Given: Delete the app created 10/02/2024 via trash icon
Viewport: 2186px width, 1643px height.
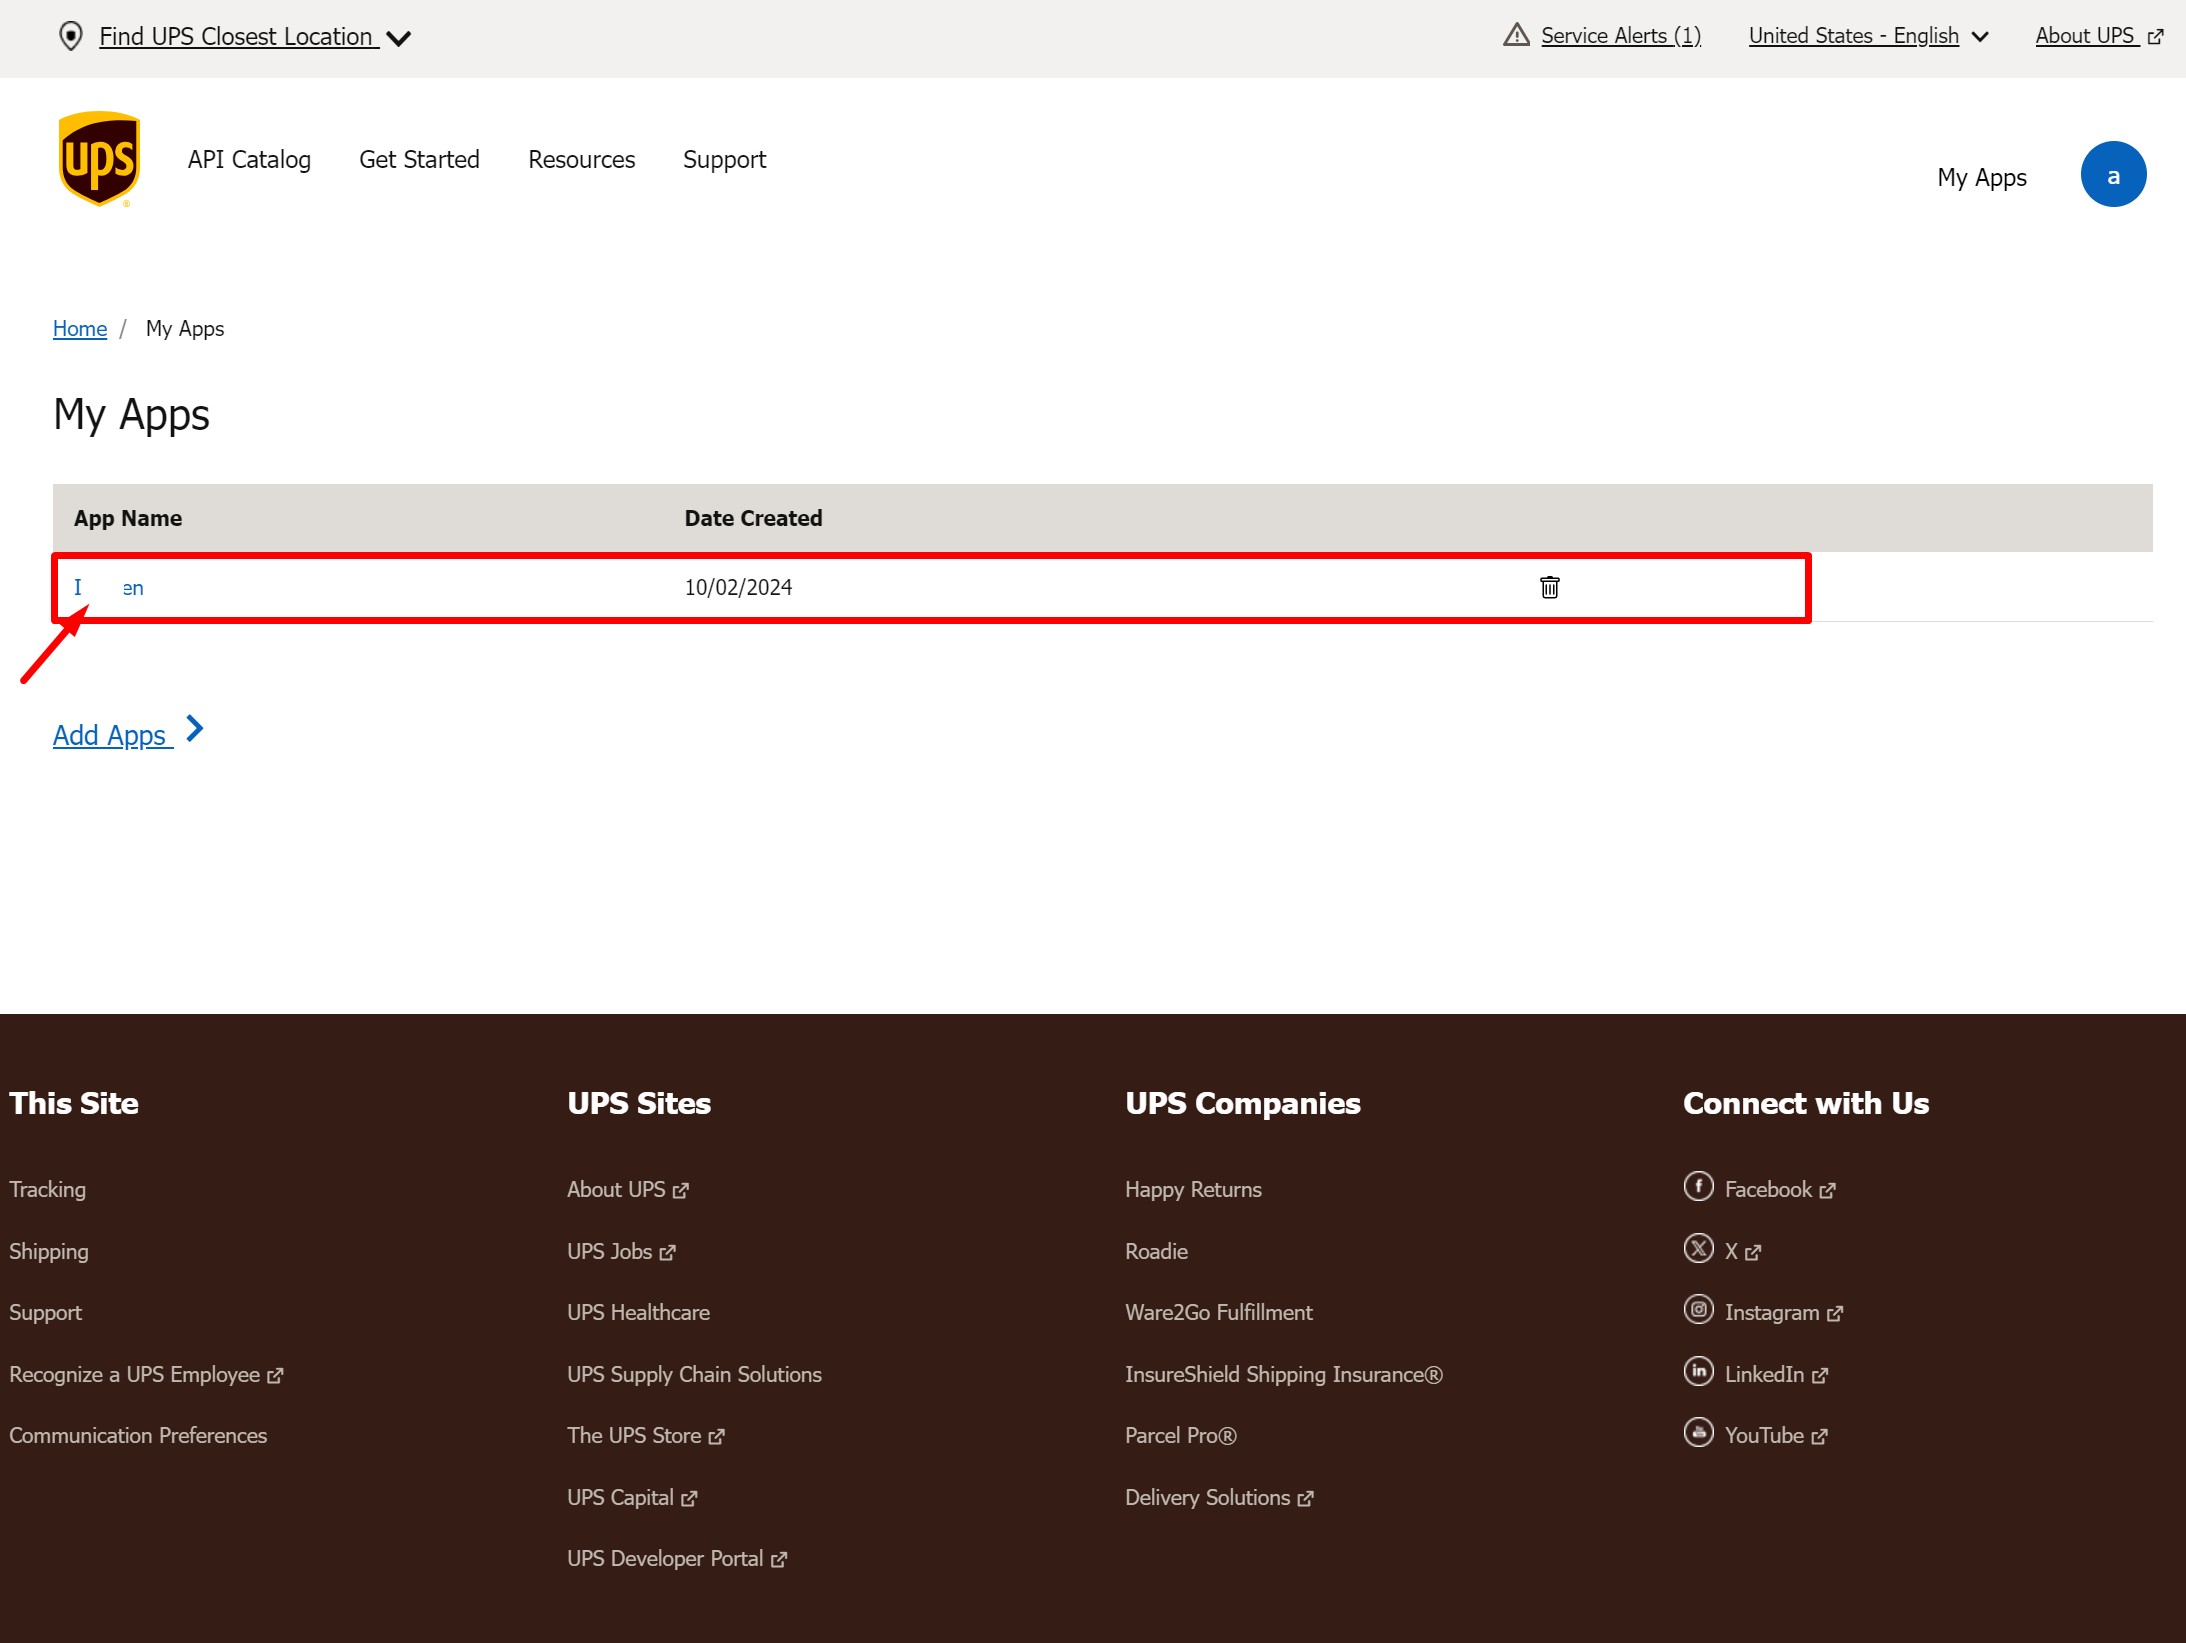Looking at the screenshot, I should (x=1549, y=587).
